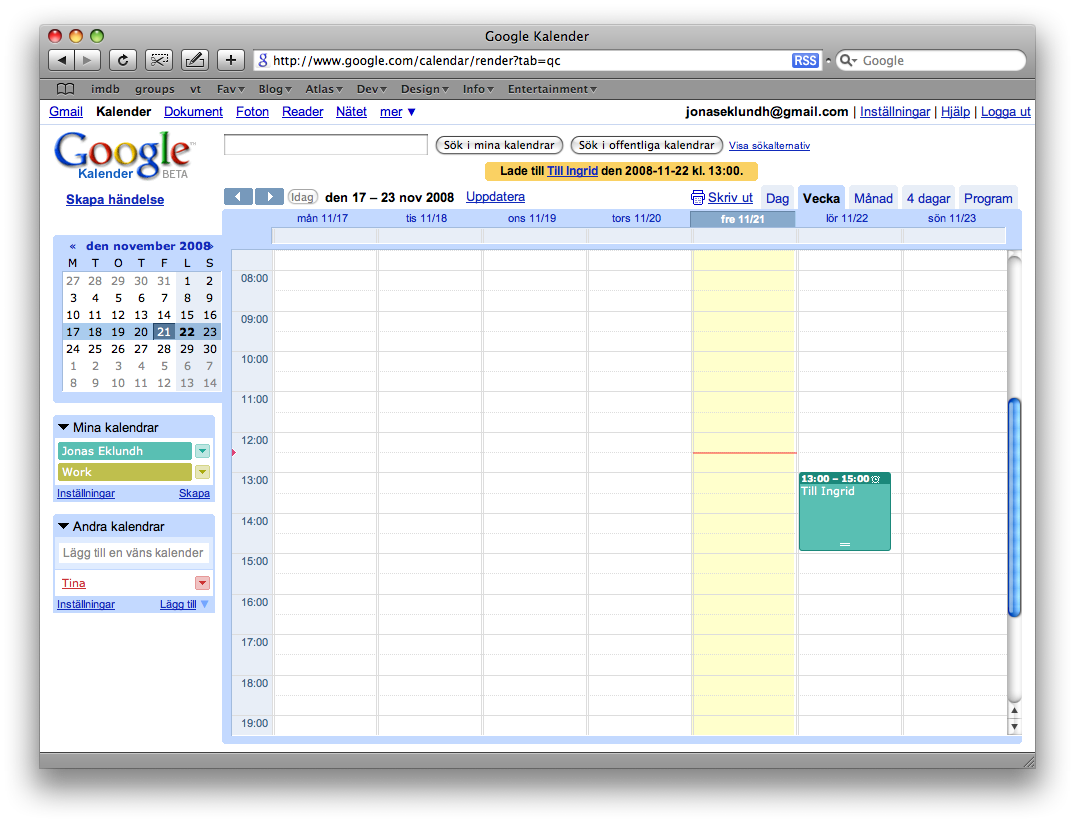Go to previous month in mini calendar
The width and height of the screenshot is (1075, 823).
pyautogui.click(x=73, y=246)
